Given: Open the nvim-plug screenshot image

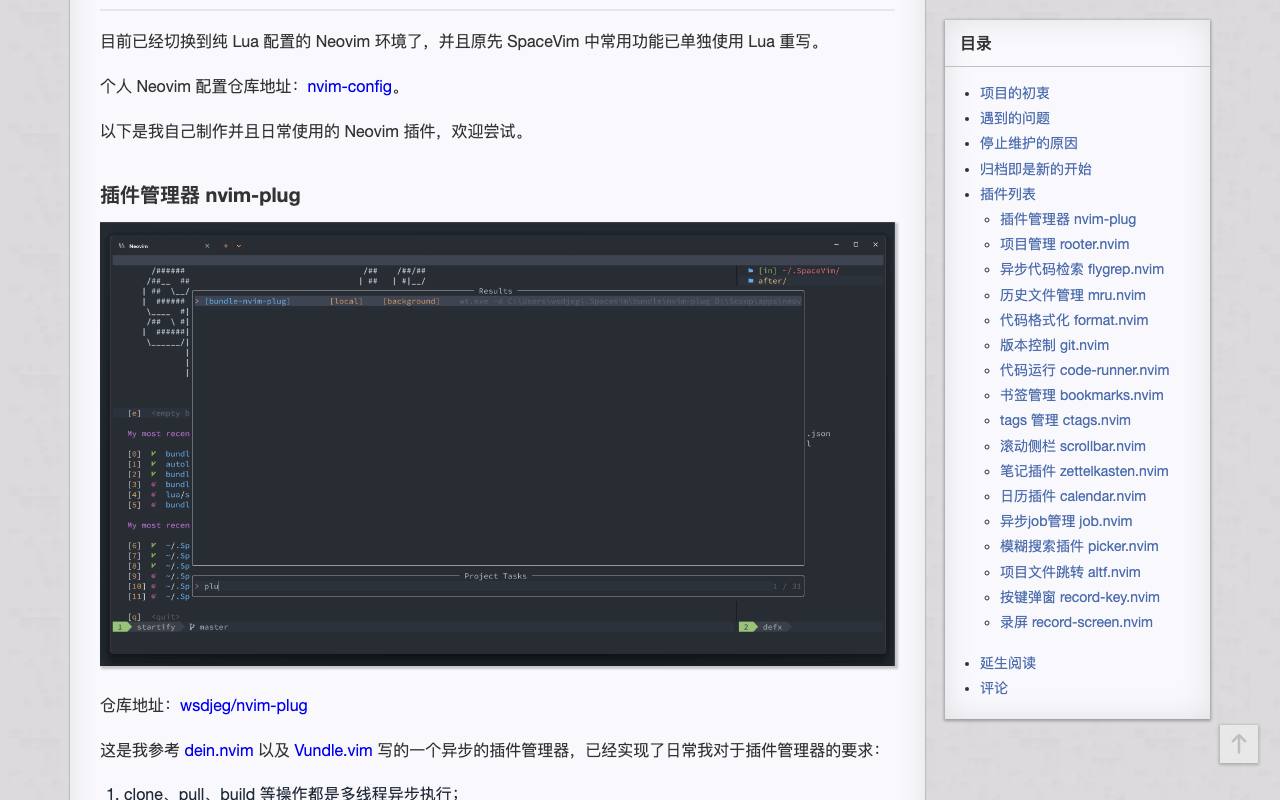Looking at the screenshot, I should point(497,444).
